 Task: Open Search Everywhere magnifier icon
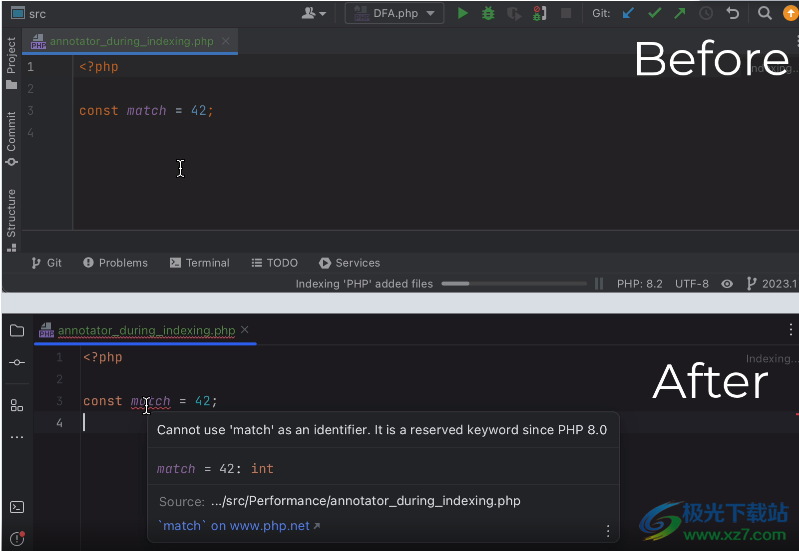(764, 13)
